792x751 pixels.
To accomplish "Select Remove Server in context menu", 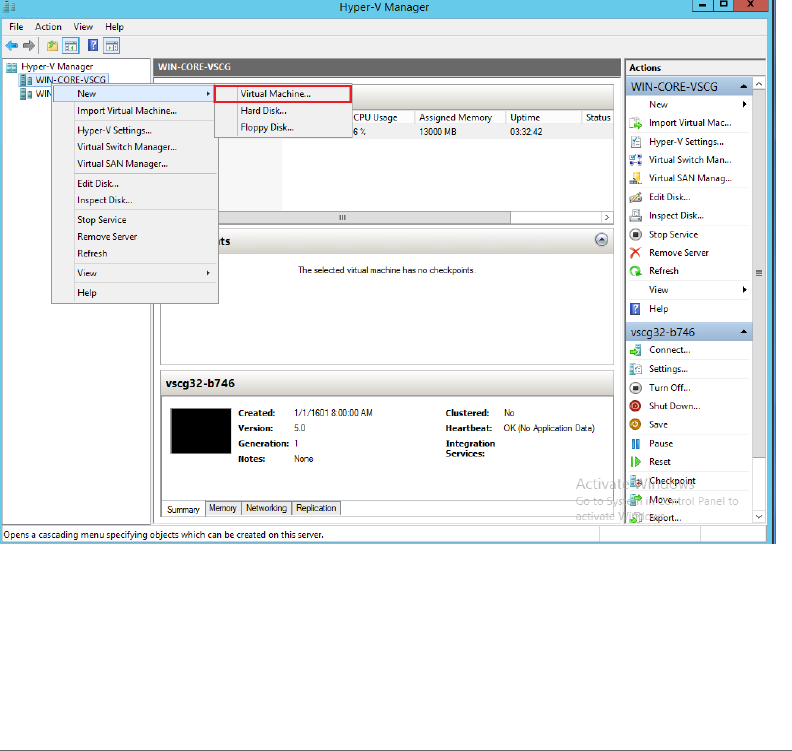I will point(135,237).
